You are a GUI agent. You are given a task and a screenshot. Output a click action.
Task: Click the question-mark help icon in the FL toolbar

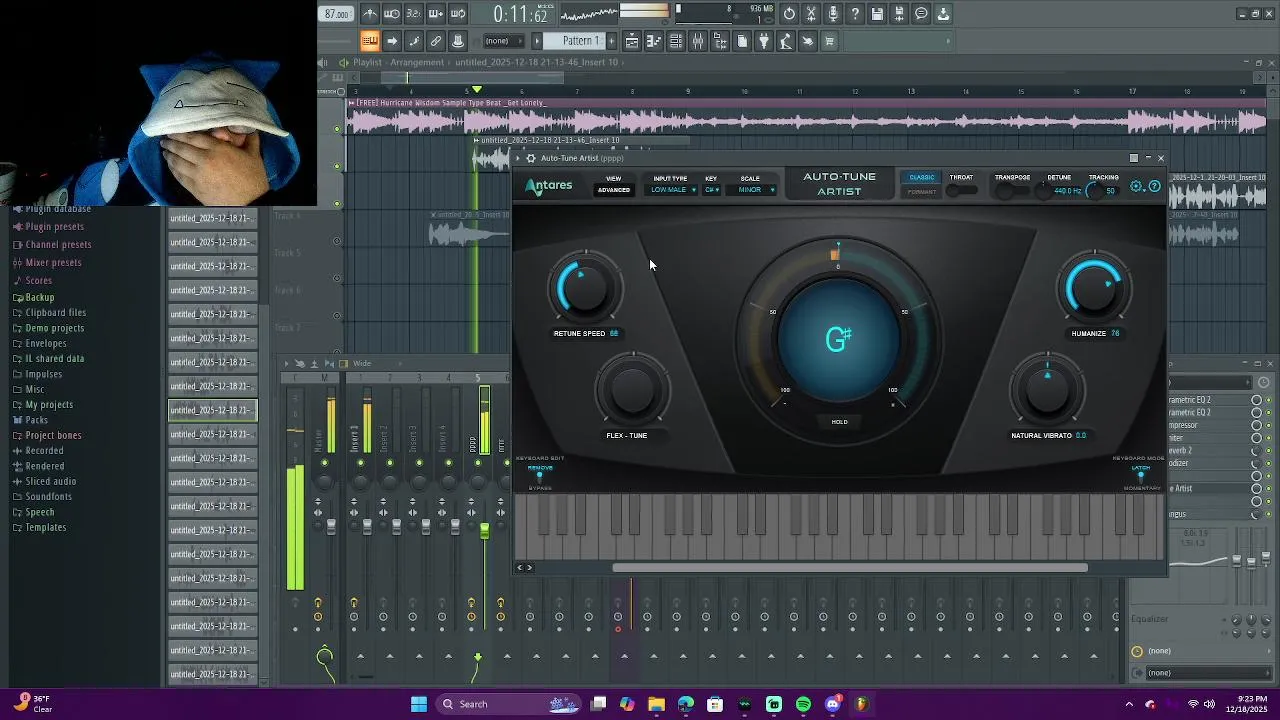click(x=855, y=14)
